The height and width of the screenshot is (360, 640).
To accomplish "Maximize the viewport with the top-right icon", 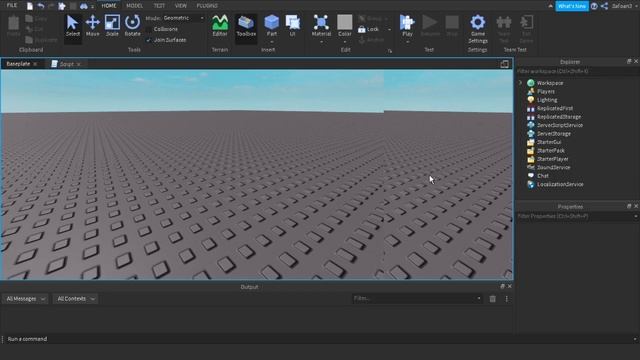I will pyautogui.click(x=504, y=64).
